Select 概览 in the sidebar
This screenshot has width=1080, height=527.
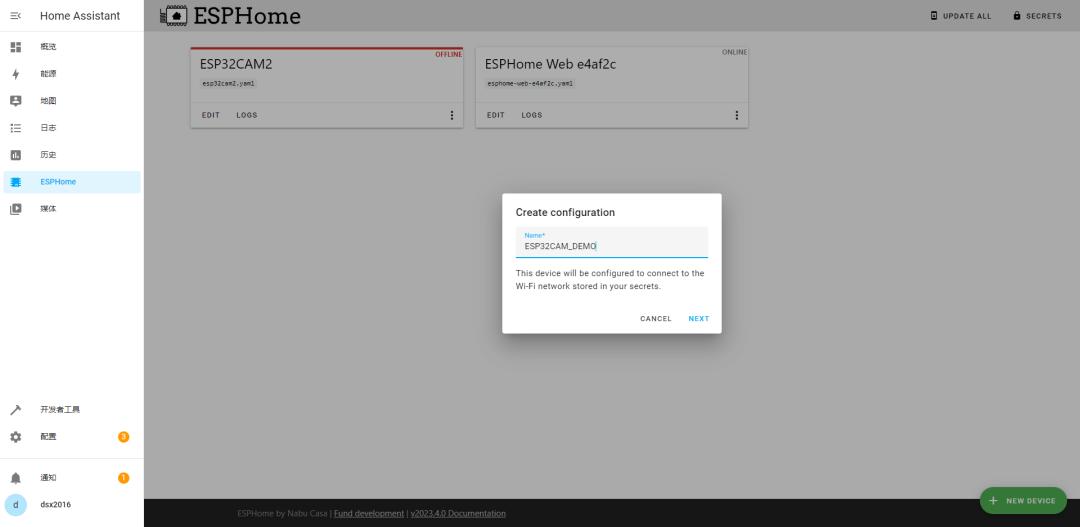(x=48, y=47)
